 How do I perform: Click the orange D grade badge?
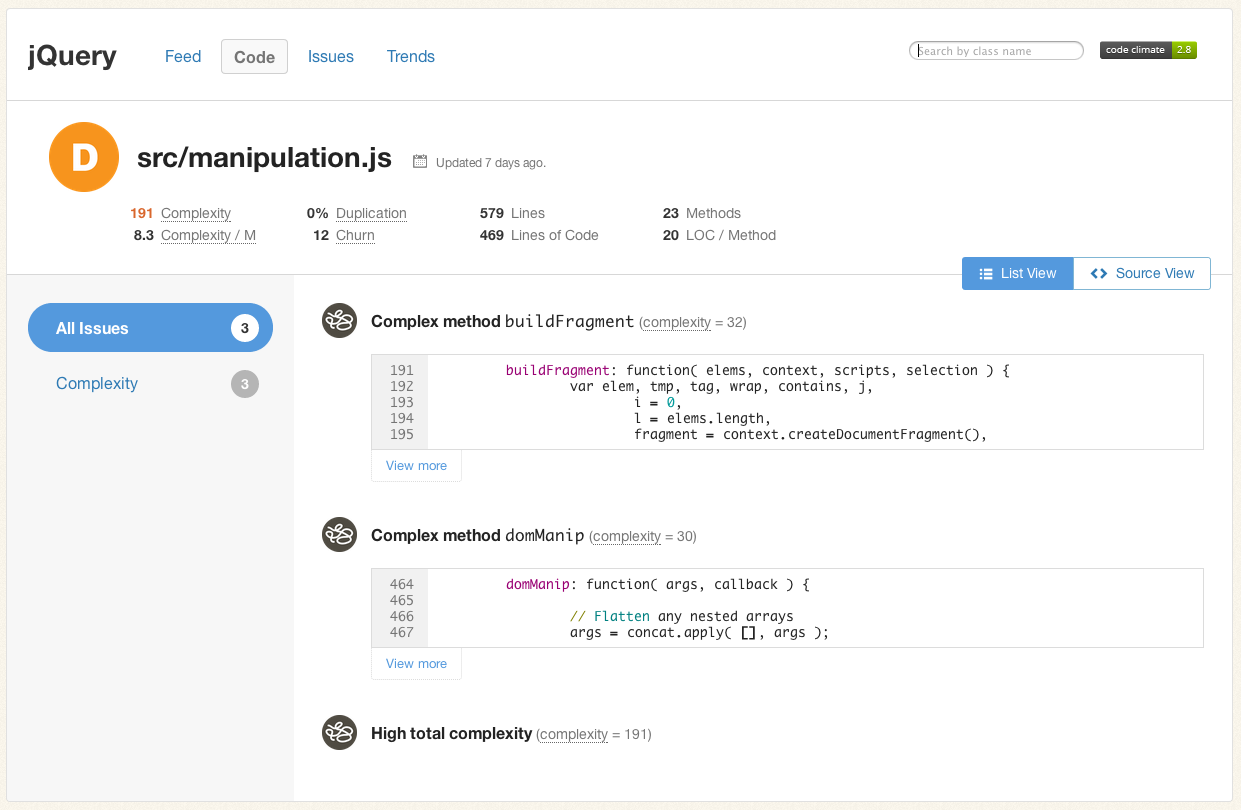point(84,157)
